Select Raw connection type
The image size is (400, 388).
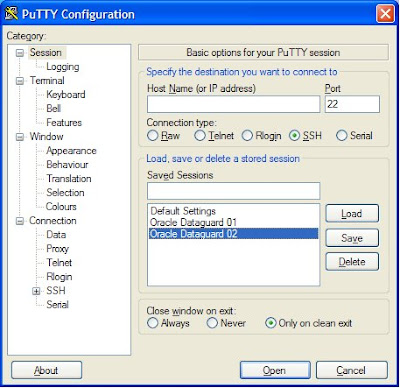click(163, 136)
